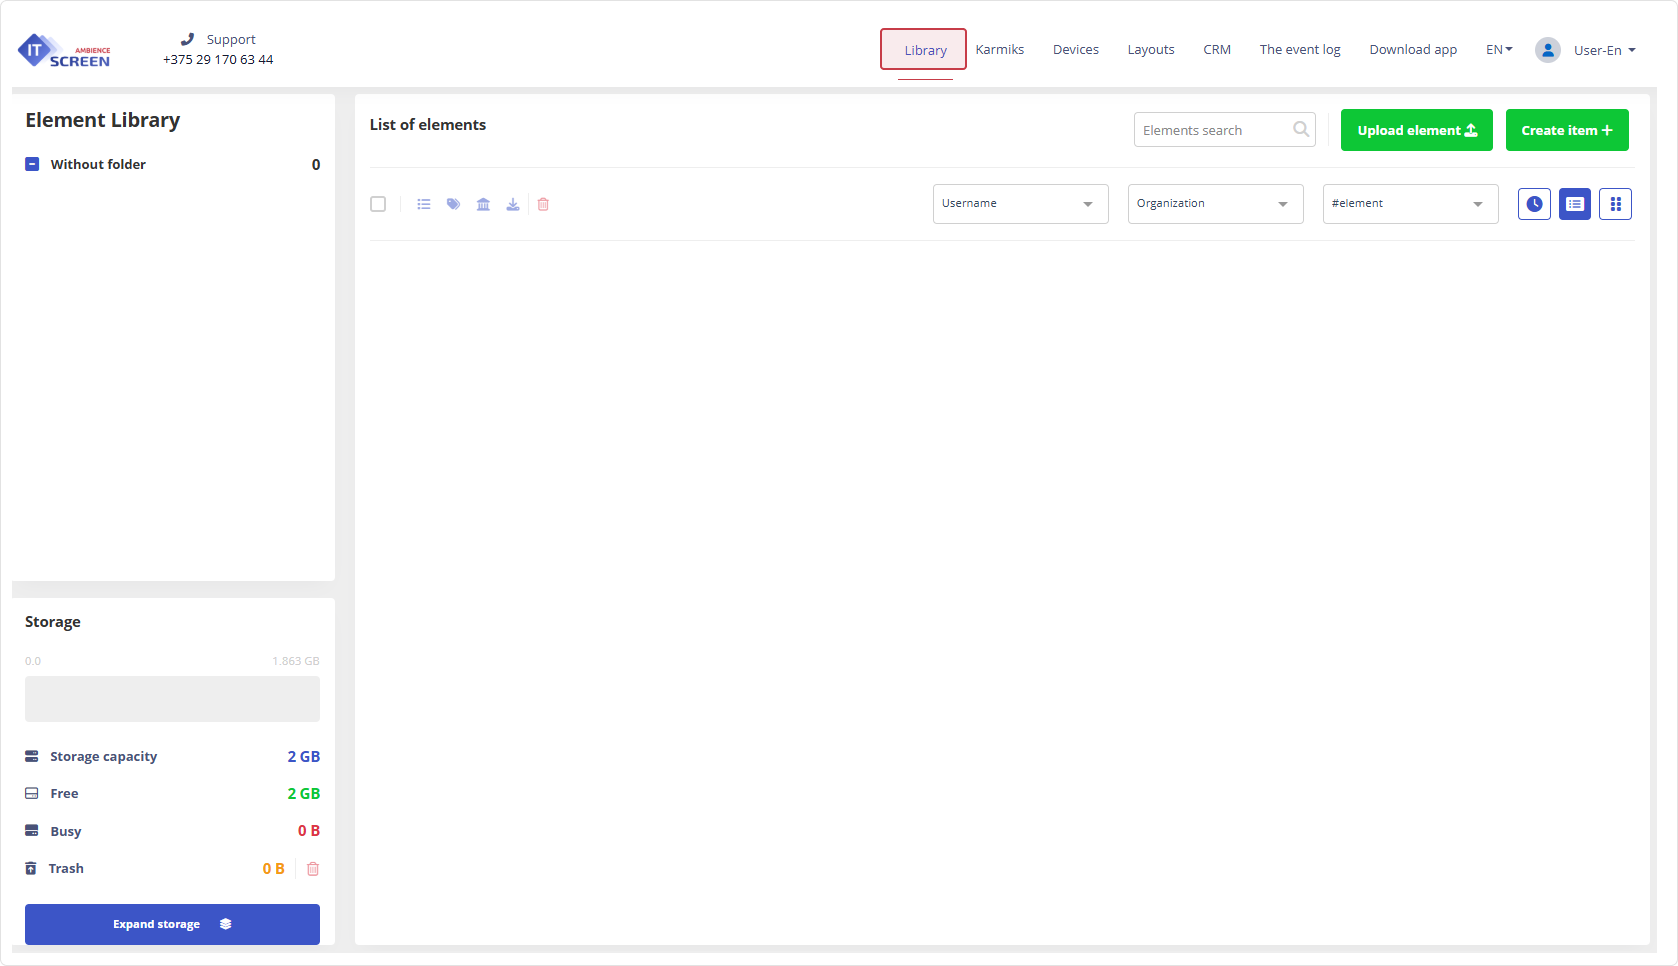Collapse the Without folder item
Image resolution: width=1678 pixels, height=966 pixels.
32,164
